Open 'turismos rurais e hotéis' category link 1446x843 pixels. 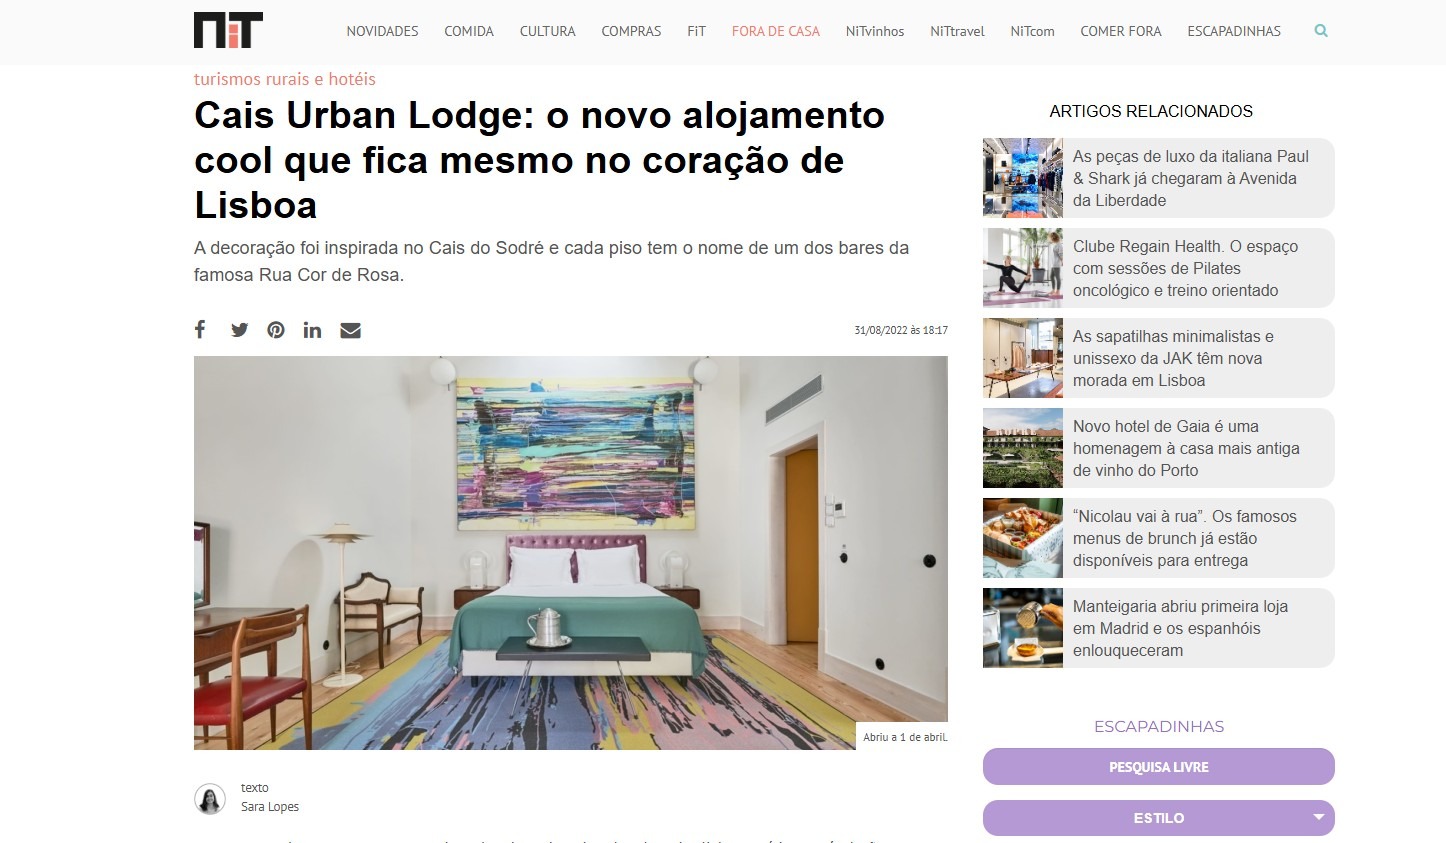coord(285,79)
